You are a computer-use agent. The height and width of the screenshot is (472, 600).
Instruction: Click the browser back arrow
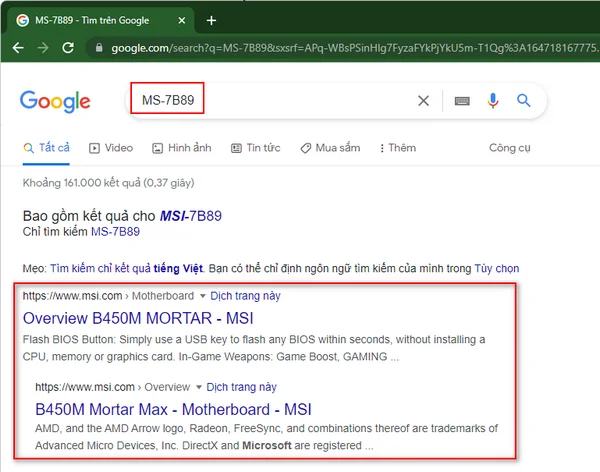pos(18,48)
